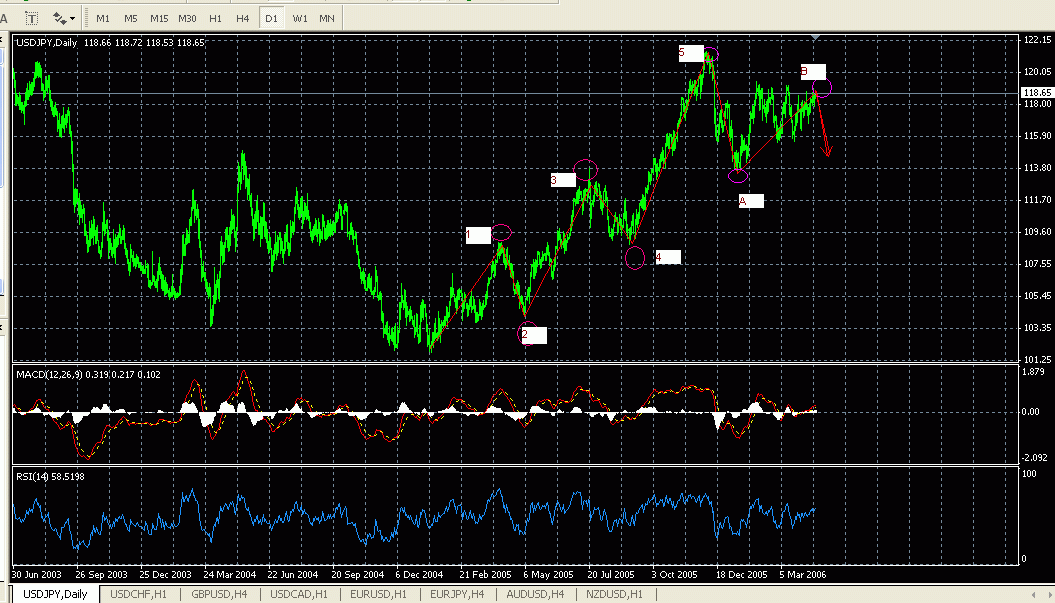Select the M15 timeframe button
The image size is (1055, 603).
pyautogui.click(x=158, y=18)
